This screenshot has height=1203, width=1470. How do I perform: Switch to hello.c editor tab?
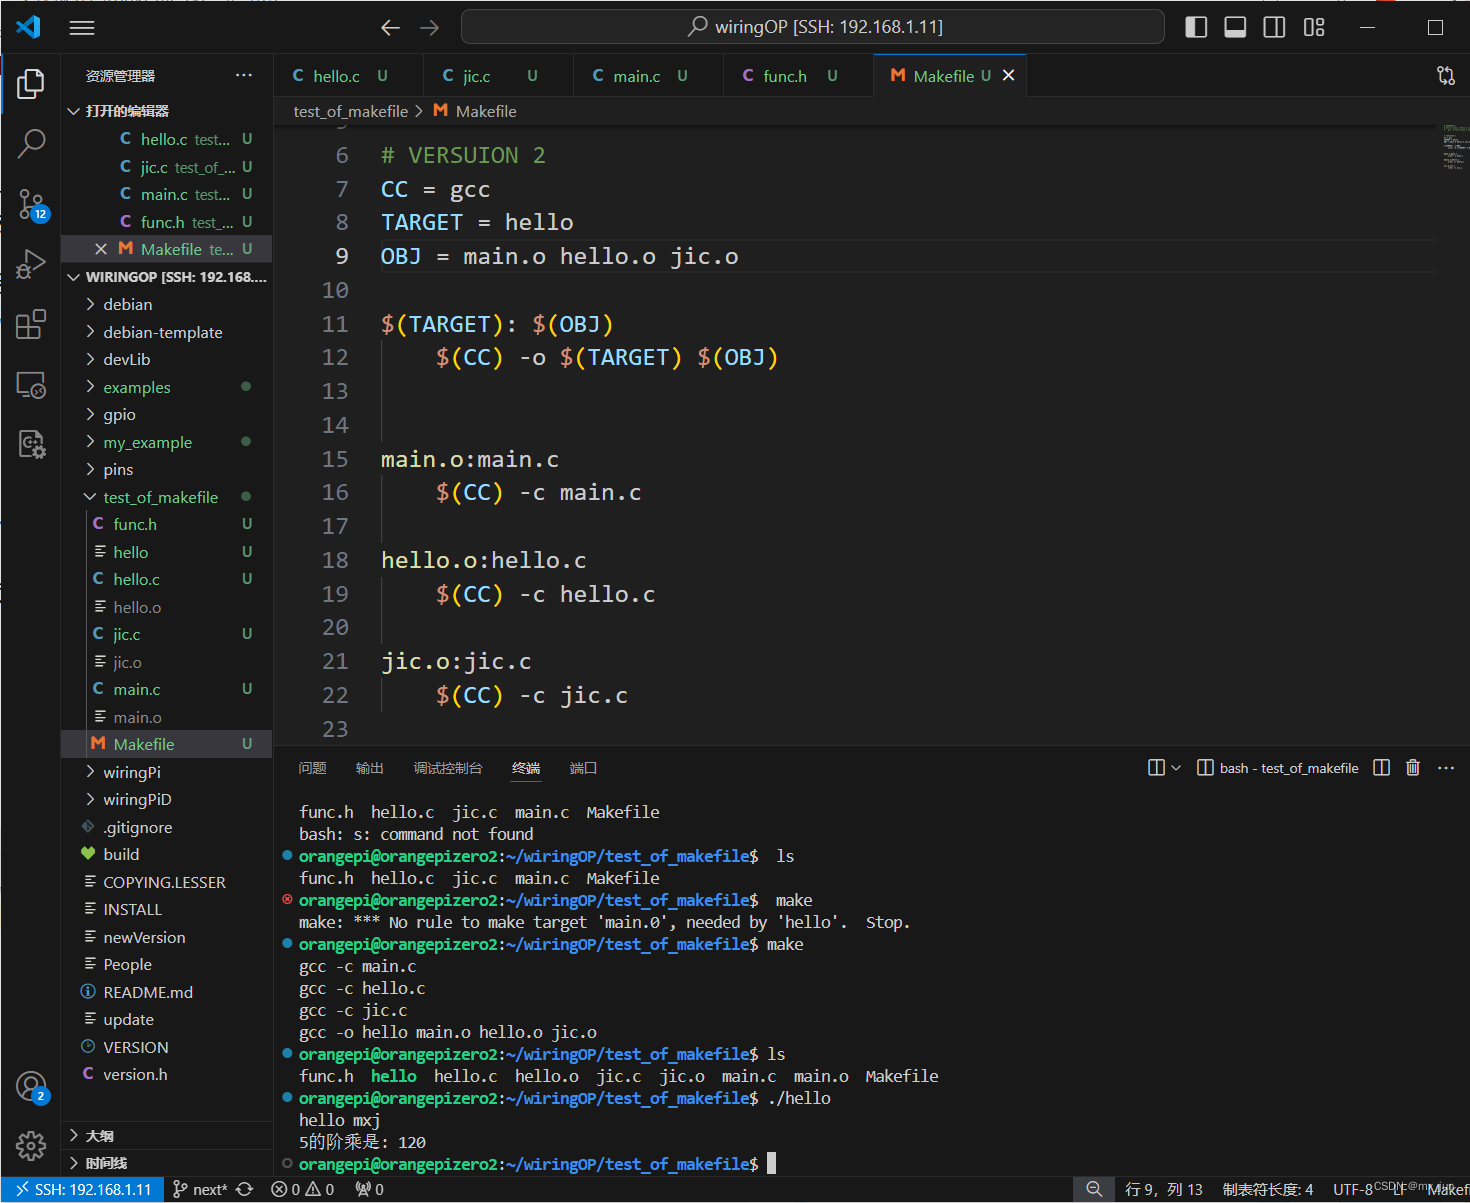click(348, 76)
